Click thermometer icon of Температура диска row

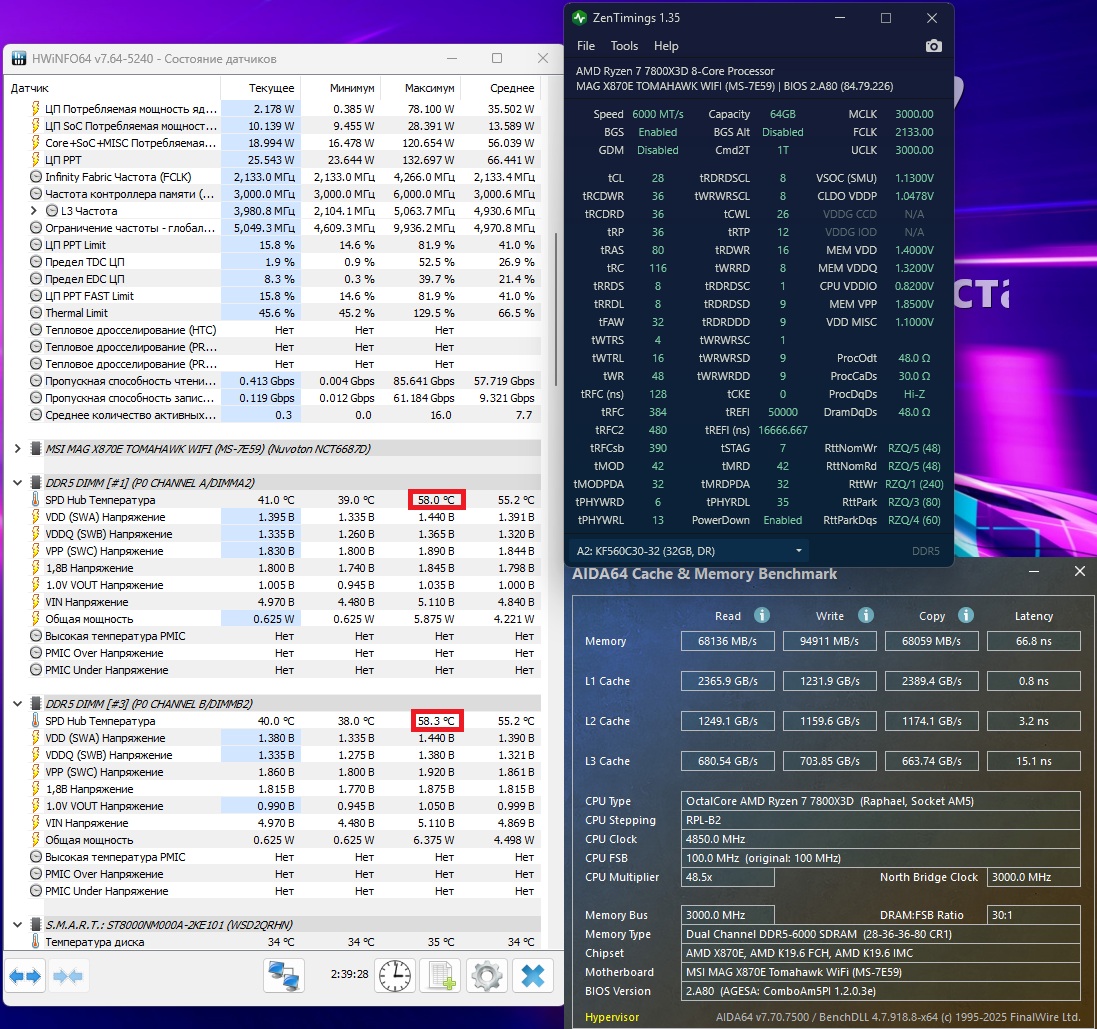(x=36, y=942)
